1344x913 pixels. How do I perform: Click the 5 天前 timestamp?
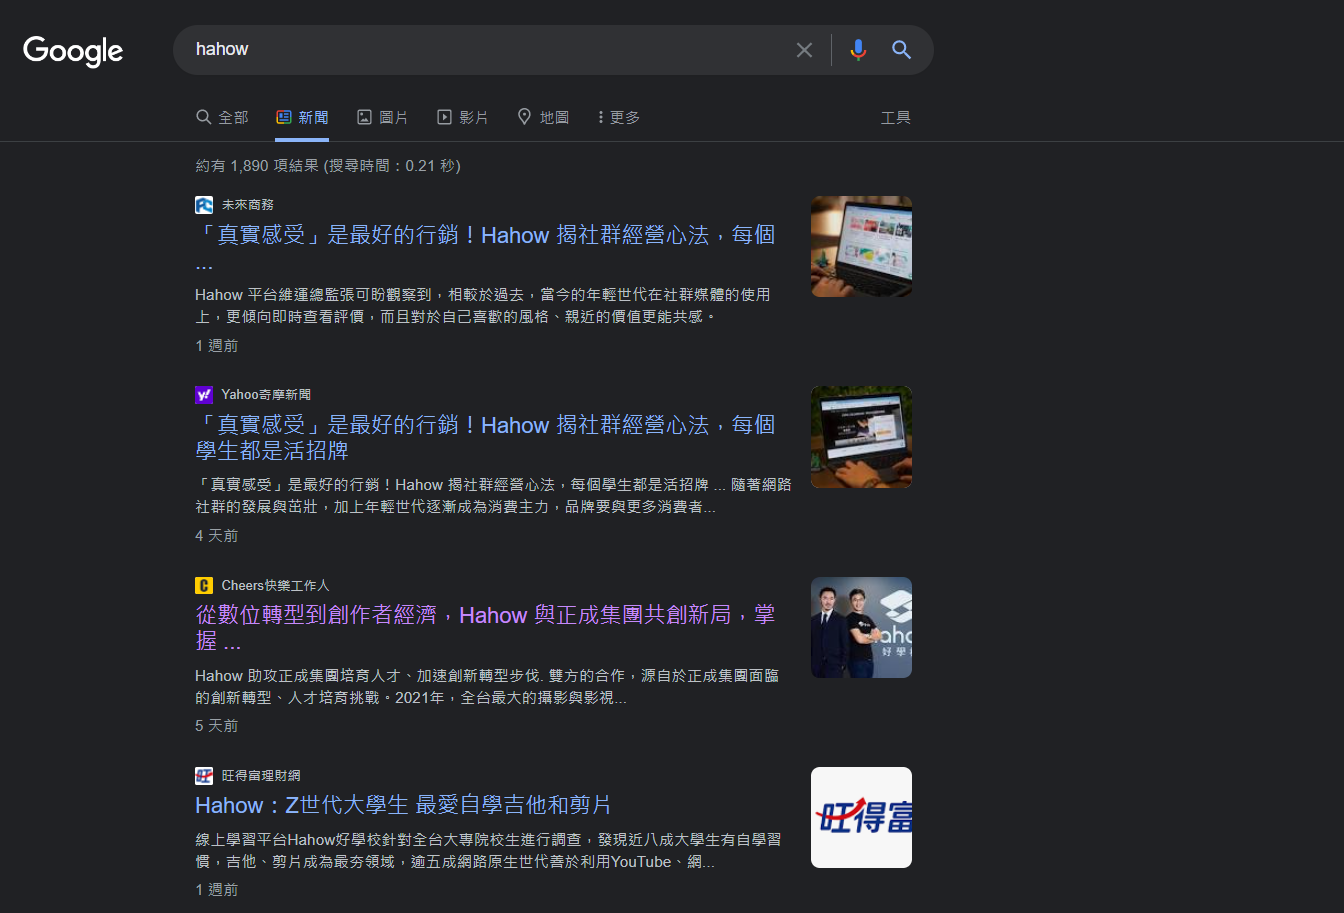pos(217,726)
